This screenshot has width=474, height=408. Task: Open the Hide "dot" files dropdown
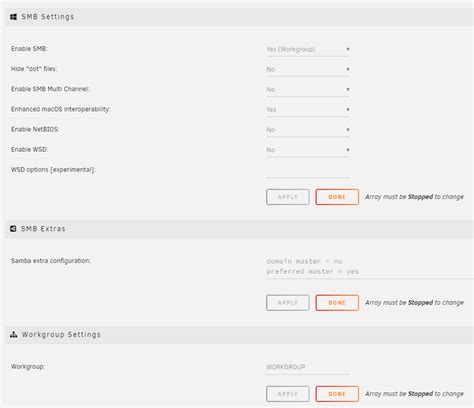tap(308, 69)
